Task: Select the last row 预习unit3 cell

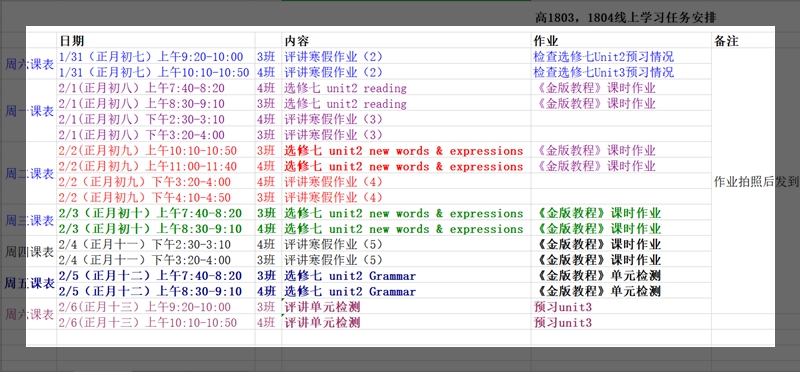Action: 621,323
